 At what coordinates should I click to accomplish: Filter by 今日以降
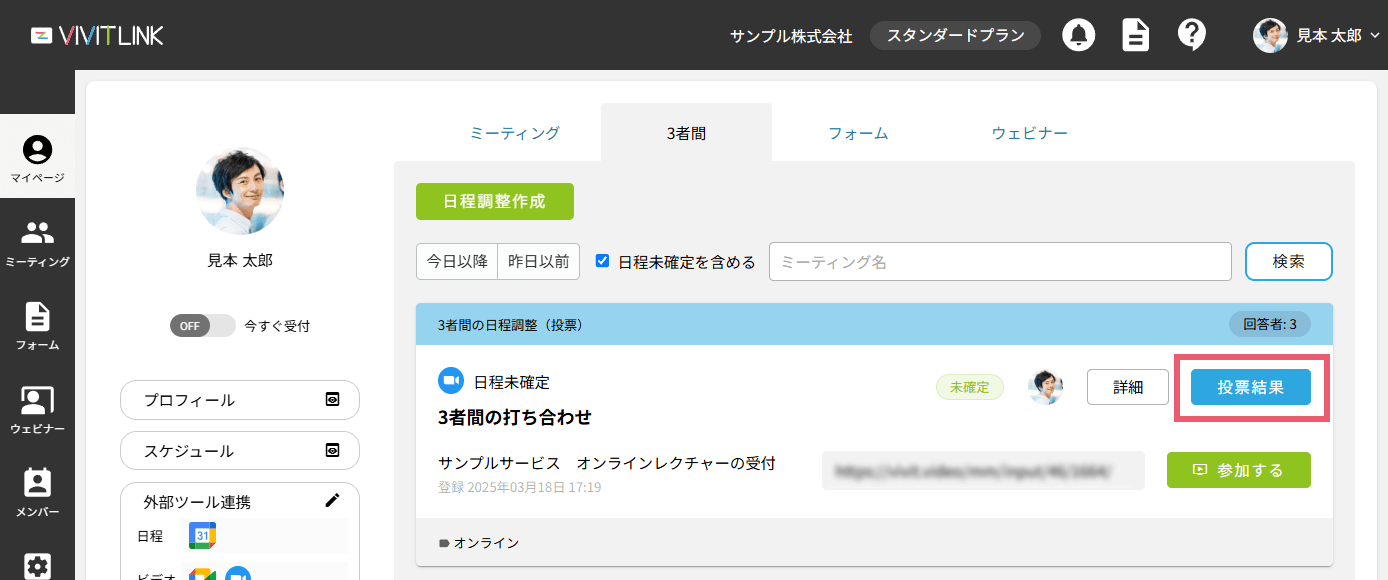pos(457,262)
